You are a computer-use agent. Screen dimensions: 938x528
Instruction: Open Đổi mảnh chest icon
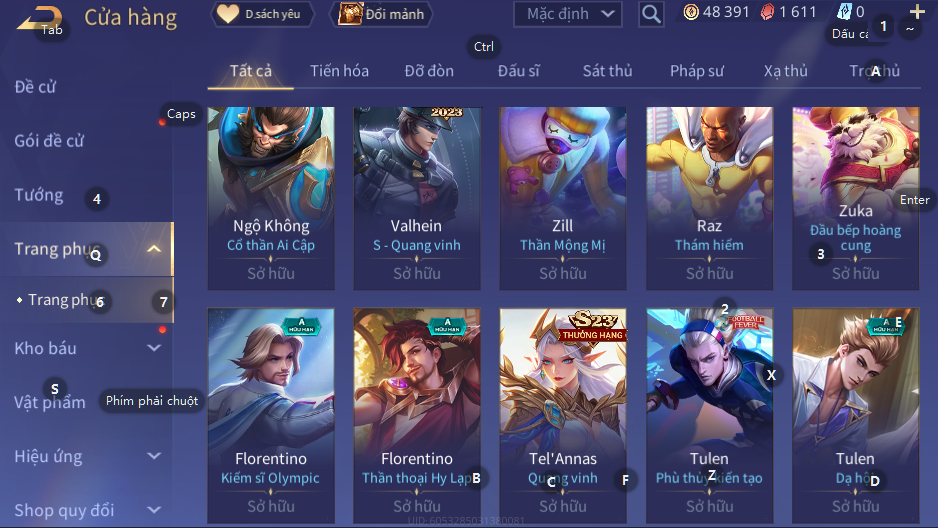tap(350, 14)
